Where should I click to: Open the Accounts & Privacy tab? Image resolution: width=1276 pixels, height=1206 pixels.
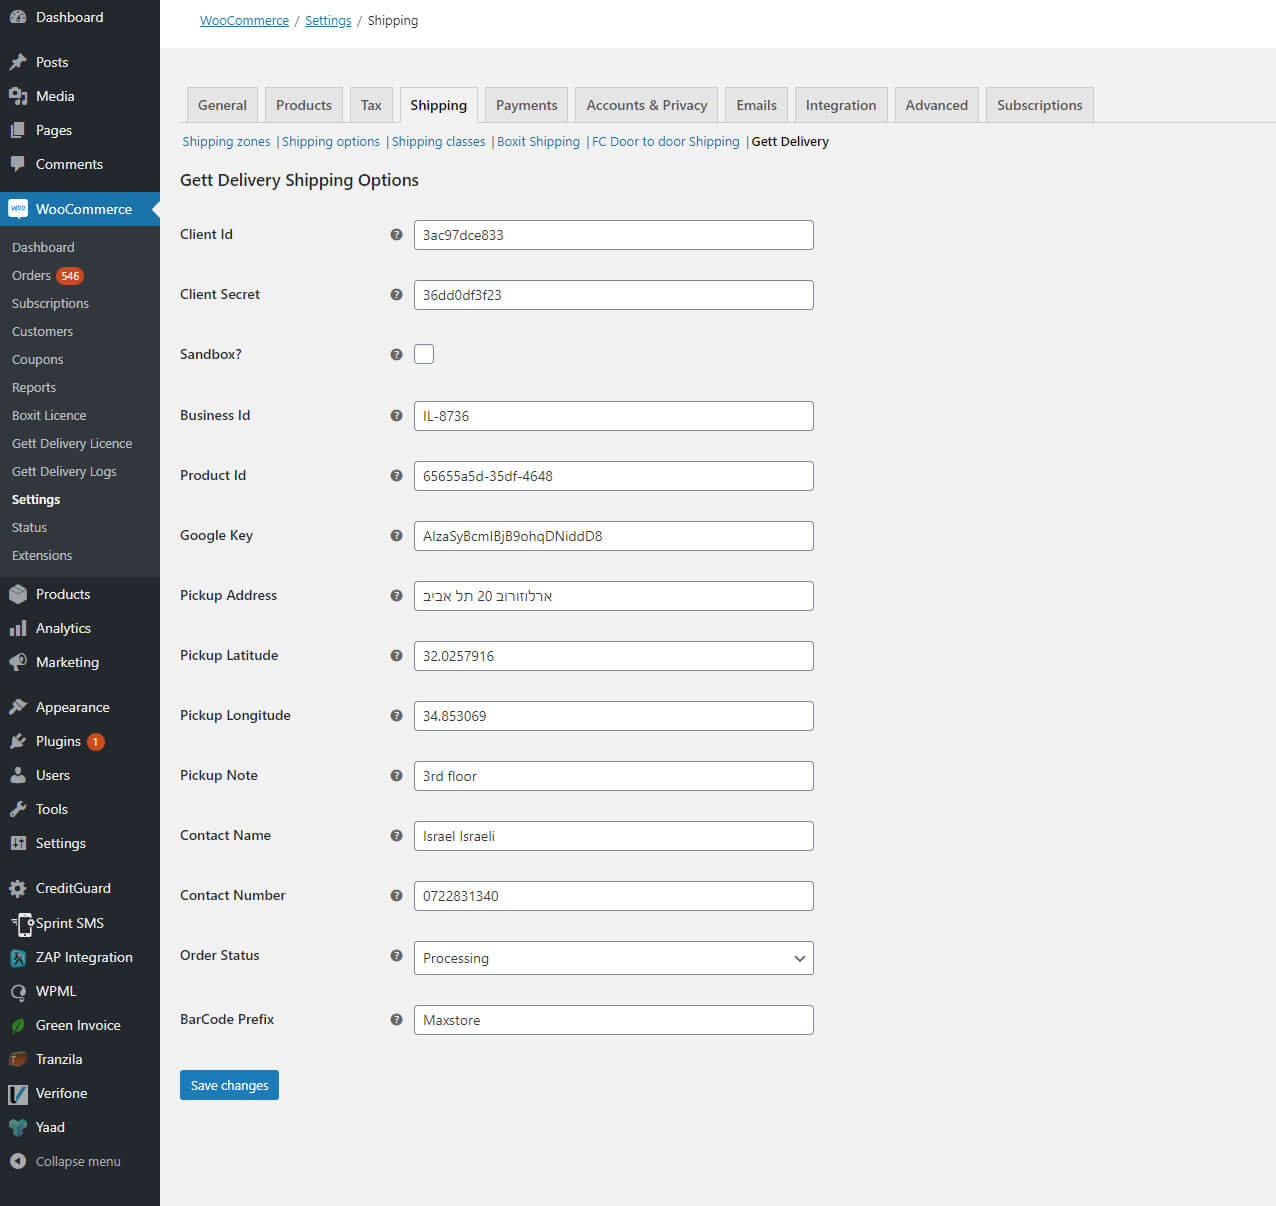click(646, 105)
